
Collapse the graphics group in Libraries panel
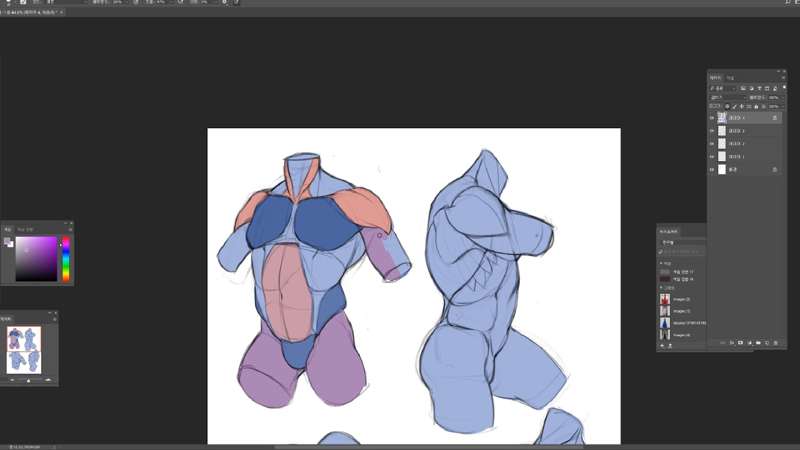coord(661,288)
